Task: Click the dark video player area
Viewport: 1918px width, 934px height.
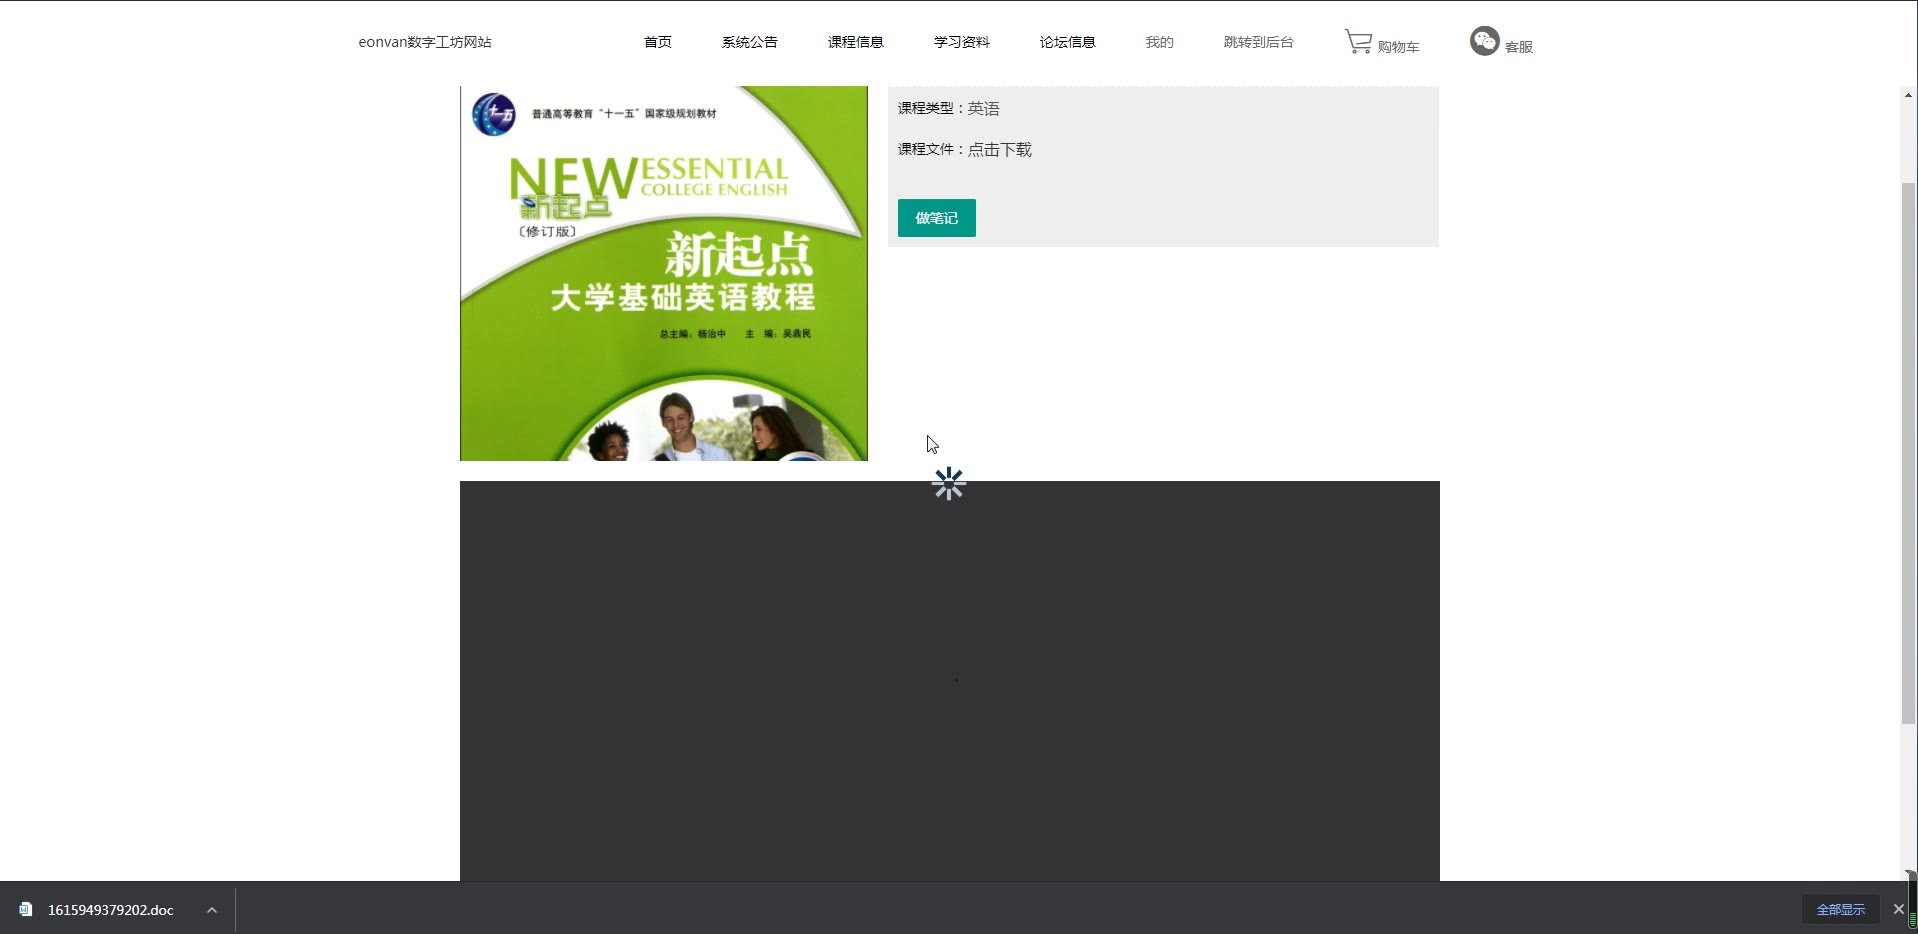Action: point(950,681)
